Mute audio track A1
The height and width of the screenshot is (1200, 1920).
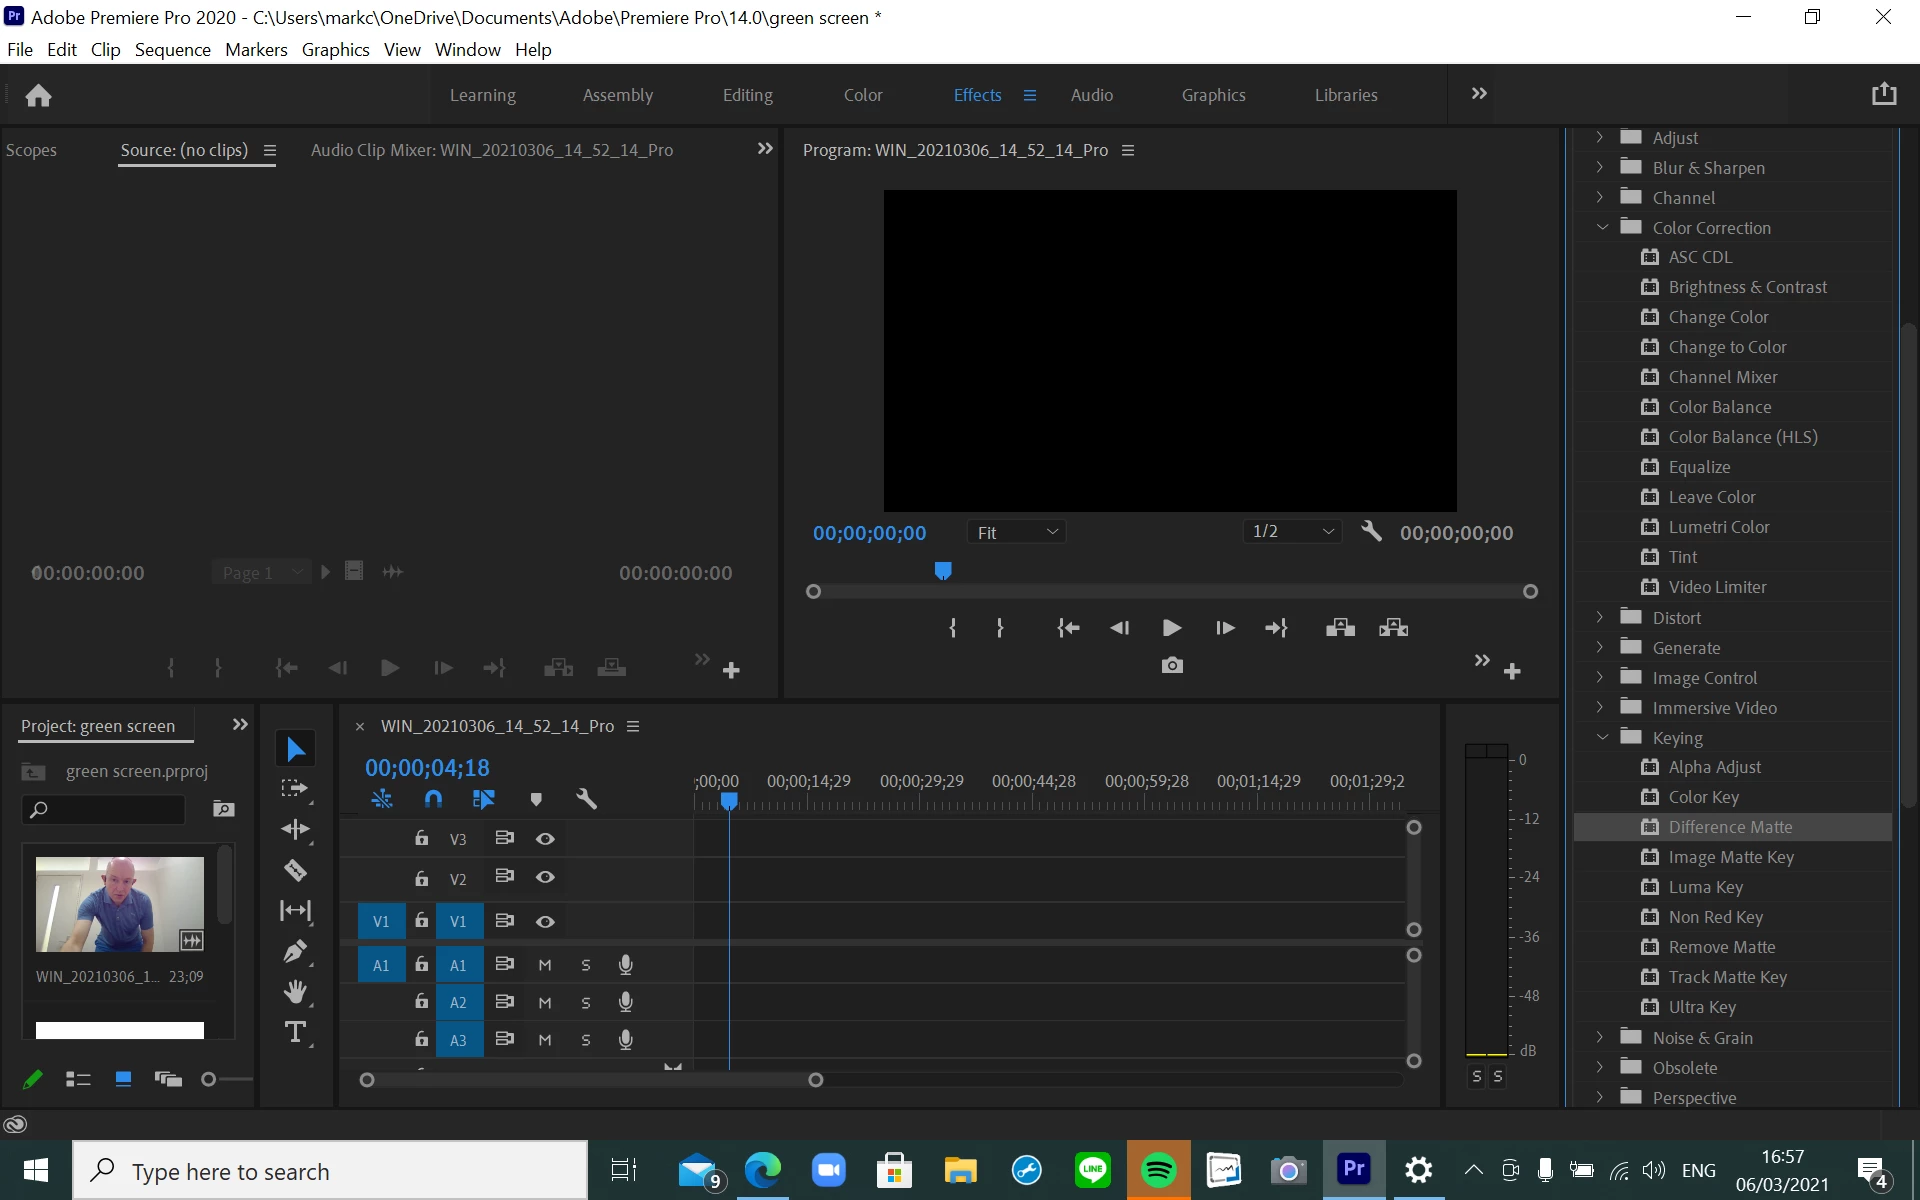point(545,965)
